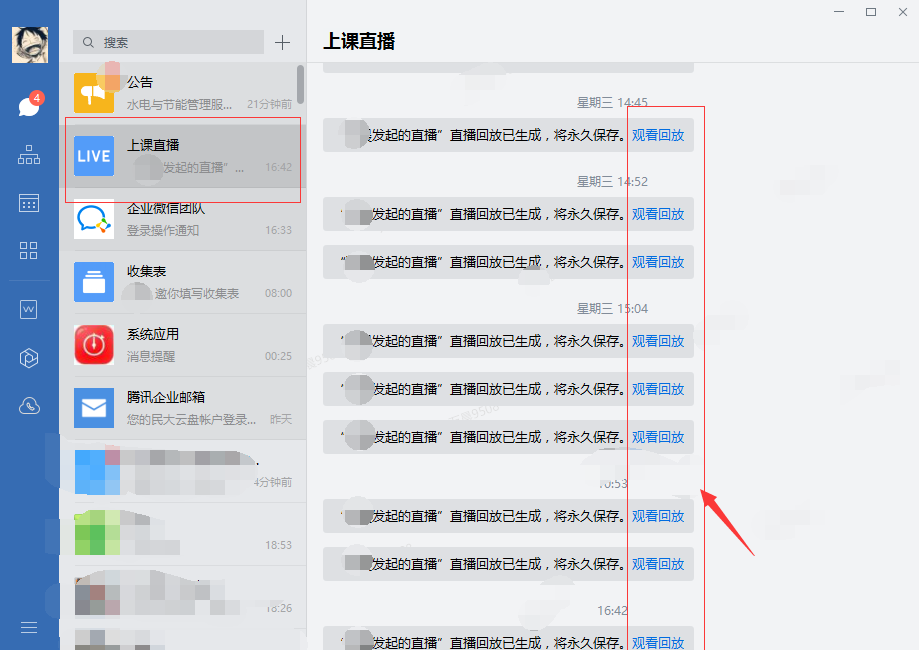
Task: Open the Documents (W) icon in sidebar
Action: click(28, 308)
